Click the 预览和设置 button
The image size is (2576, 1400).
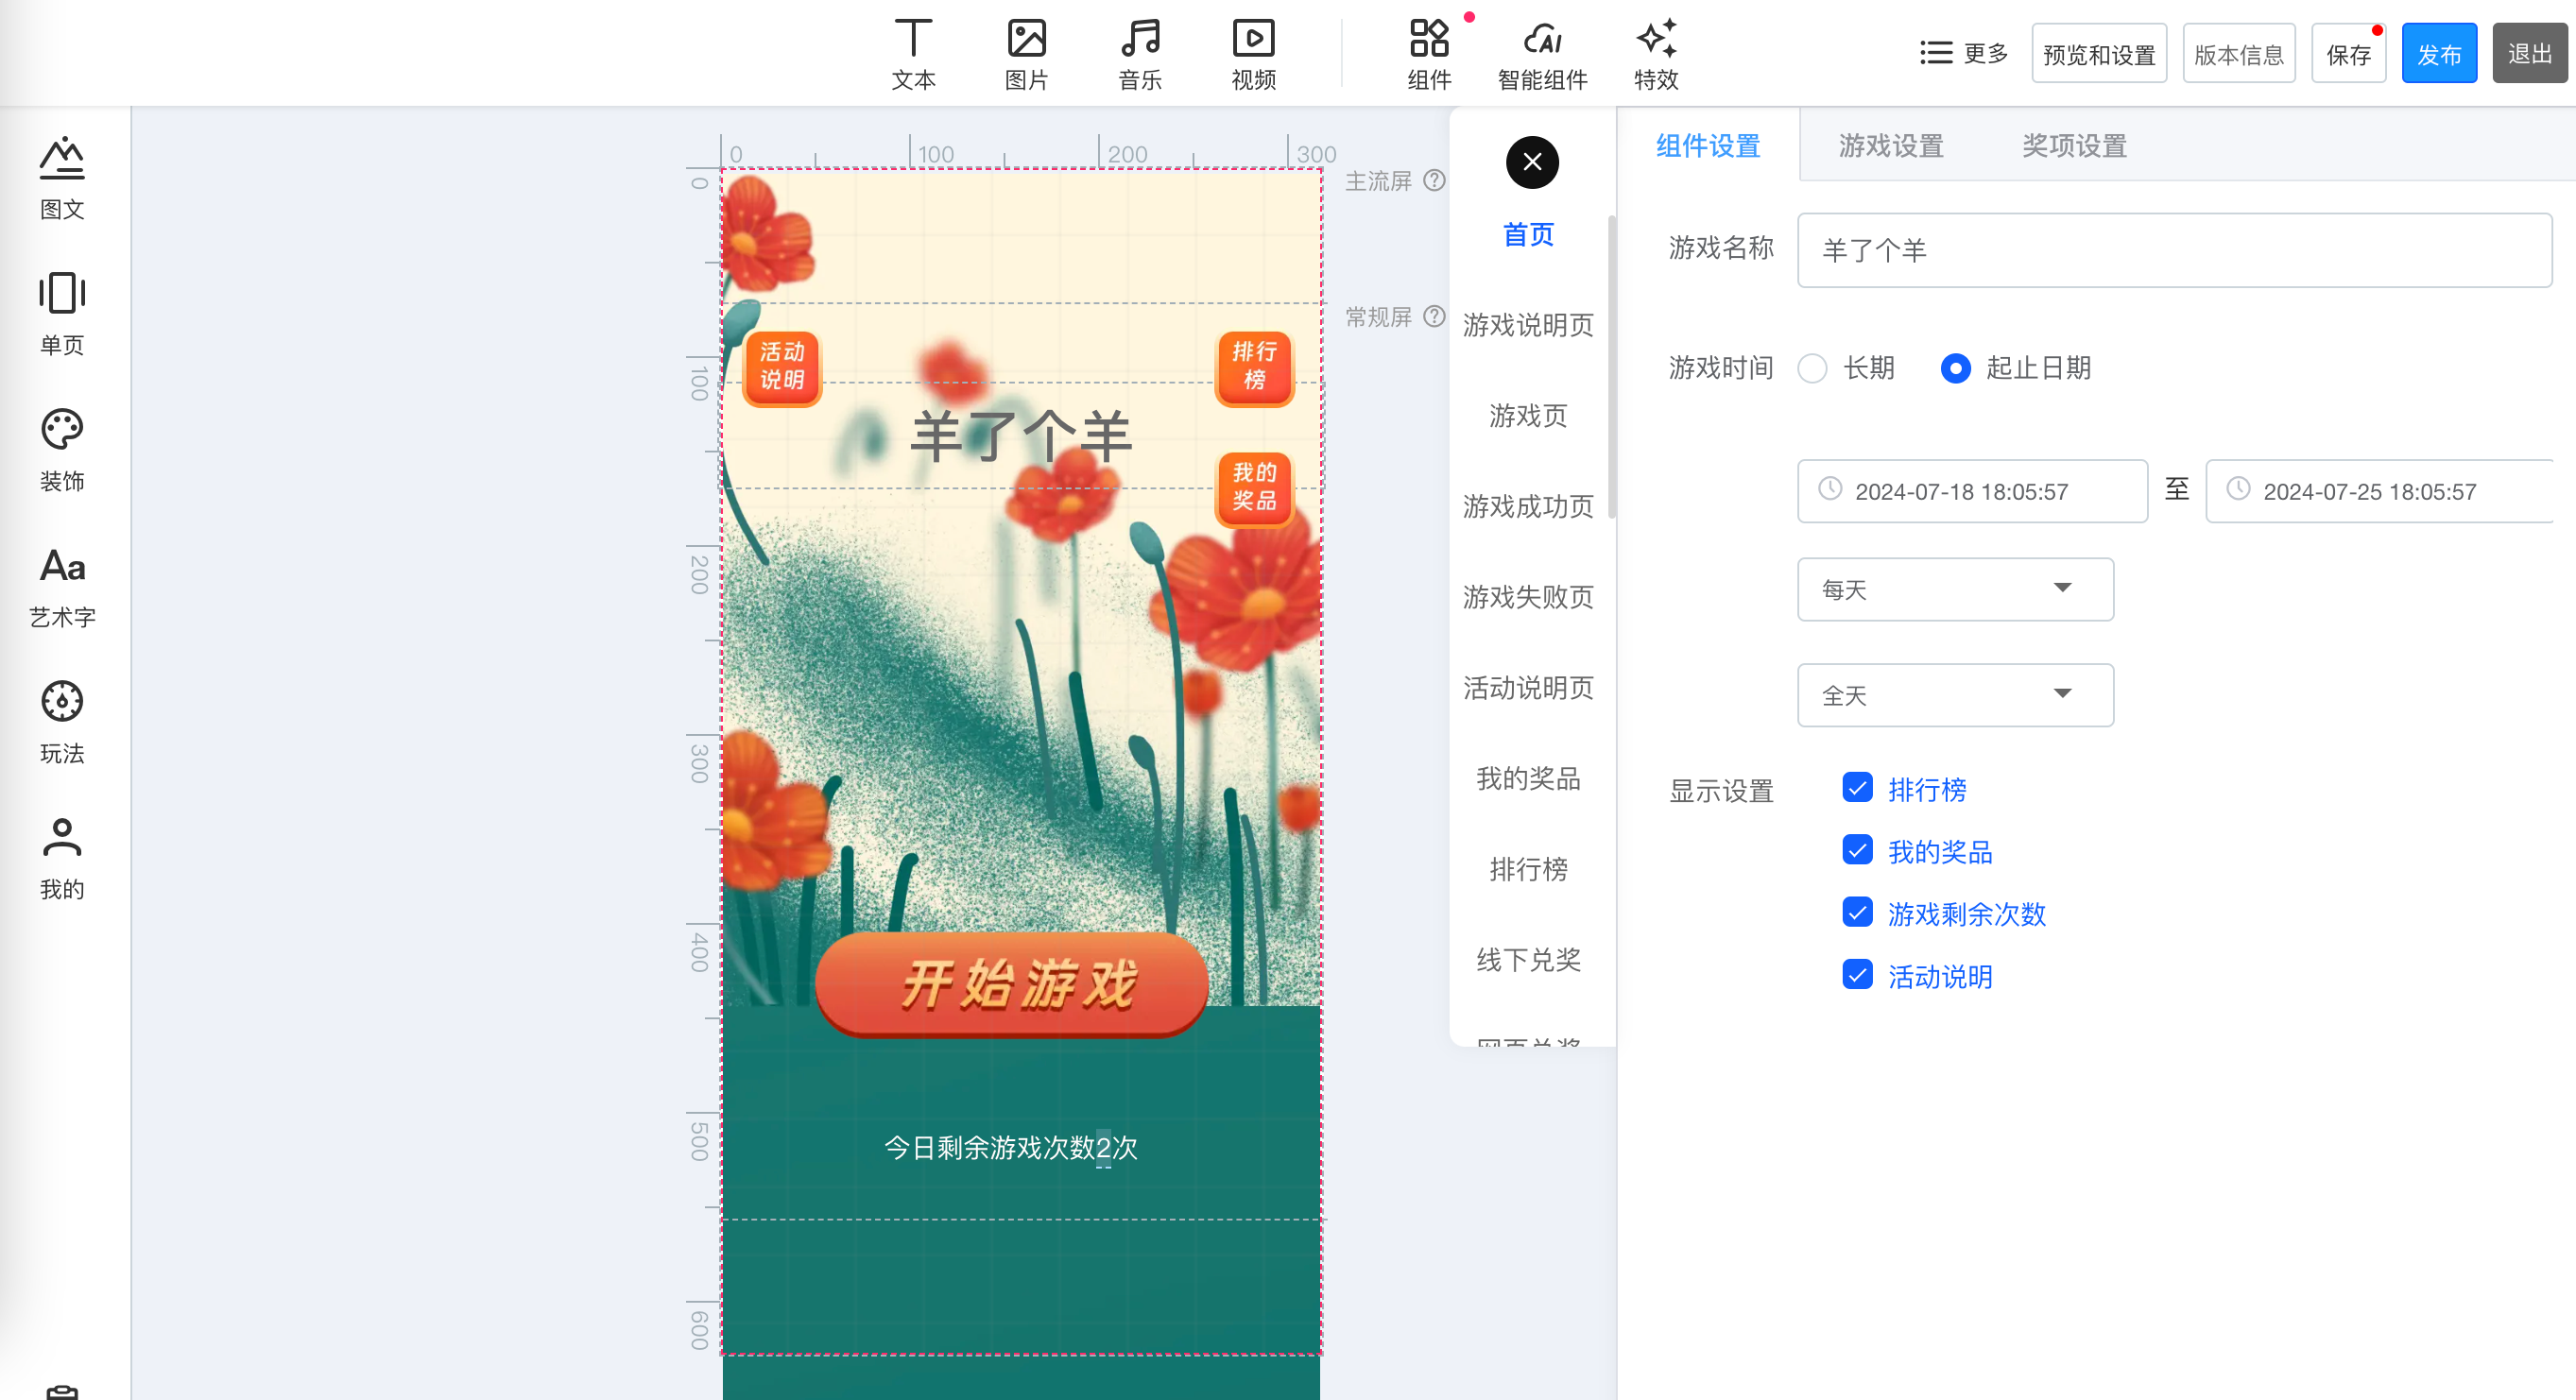(x=2099, y=53)
